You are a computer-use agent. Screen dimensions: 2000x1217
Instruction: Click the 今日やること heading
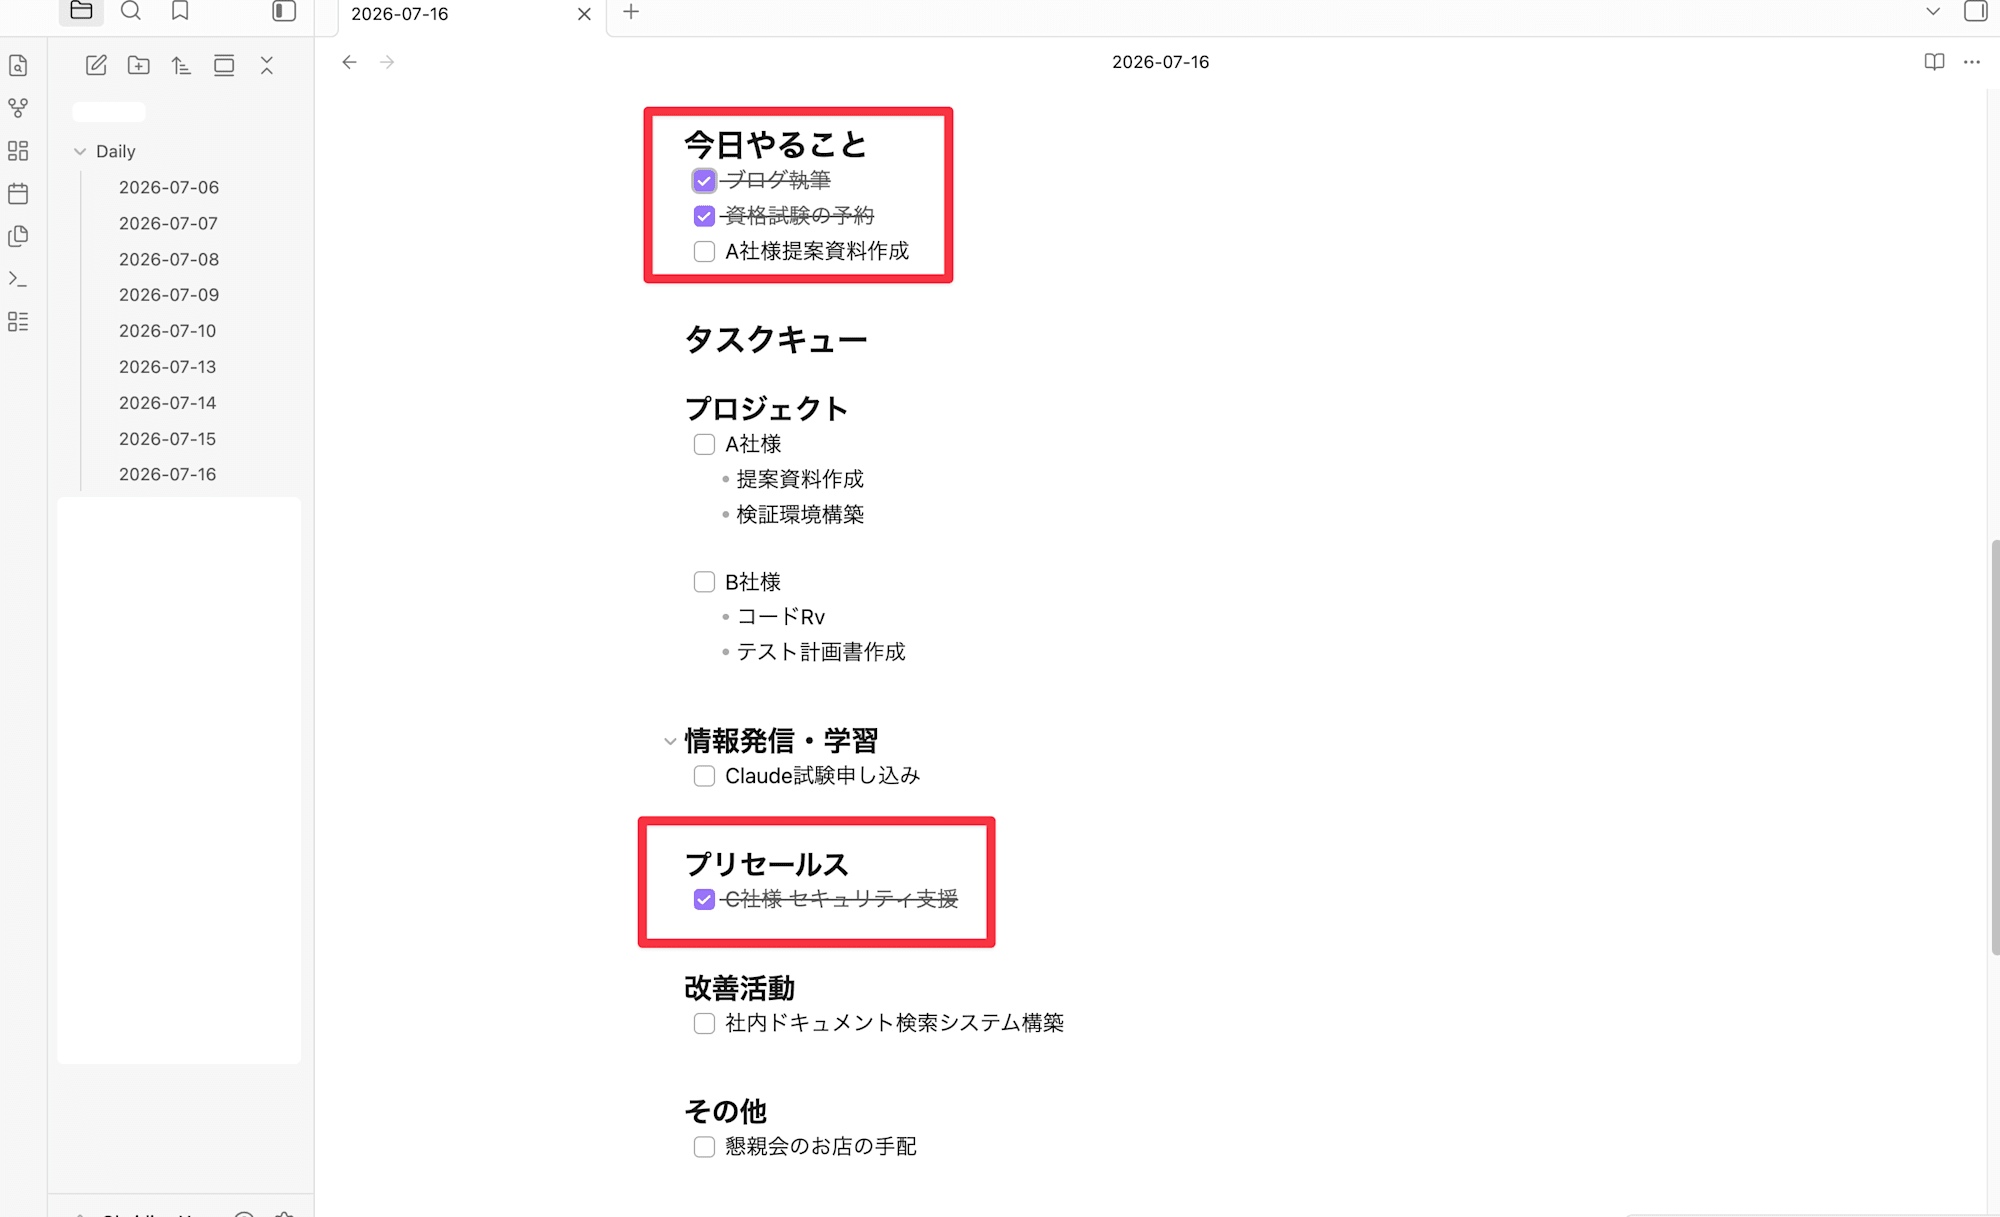pos(775,145)
